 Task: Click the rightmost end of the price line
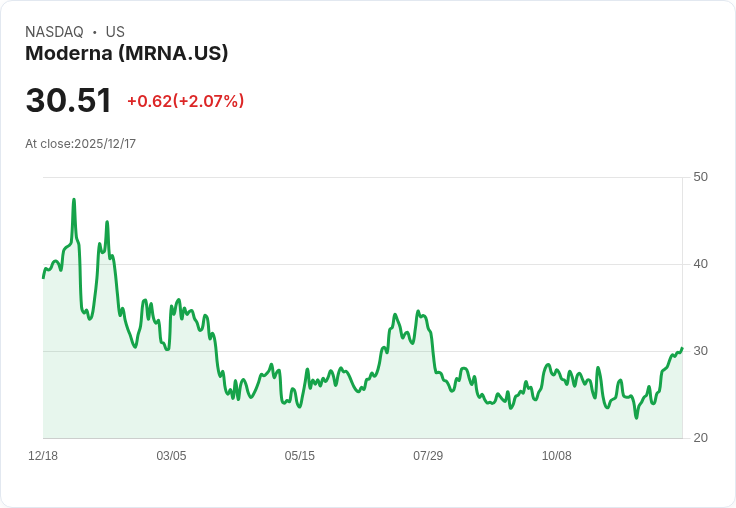(682, 348)
